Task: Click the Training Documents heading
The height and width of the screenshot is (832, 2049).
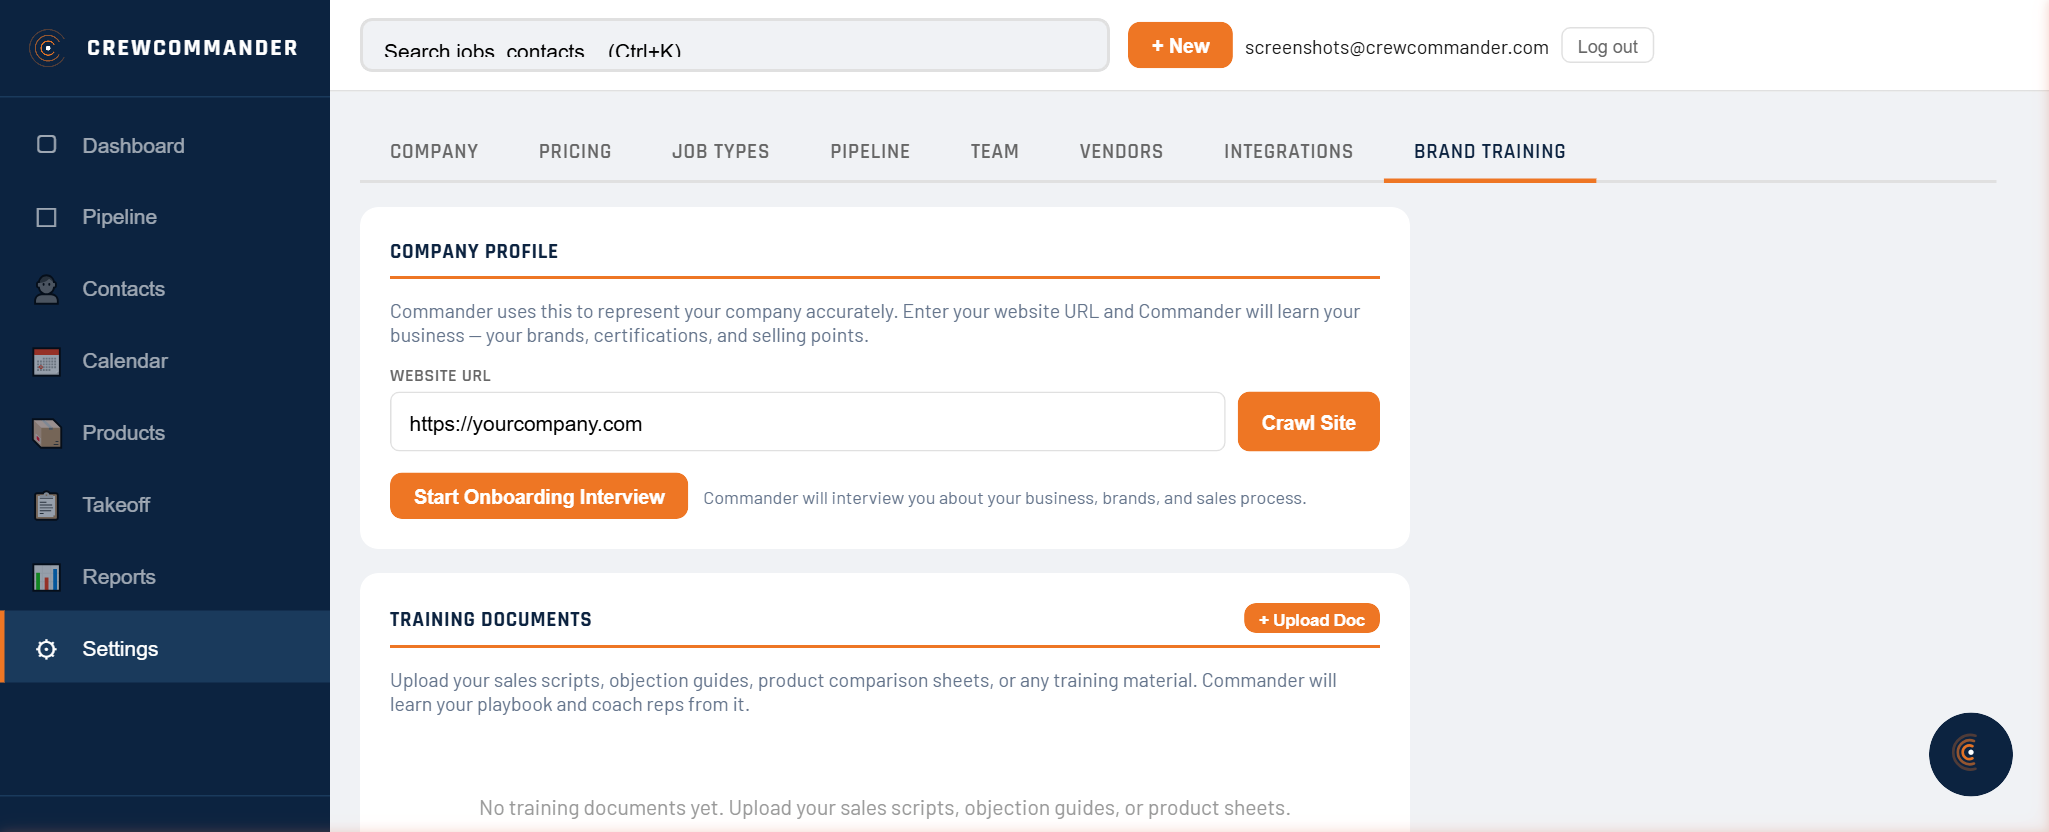Action: pyautogui.click(x=491, y=620)
